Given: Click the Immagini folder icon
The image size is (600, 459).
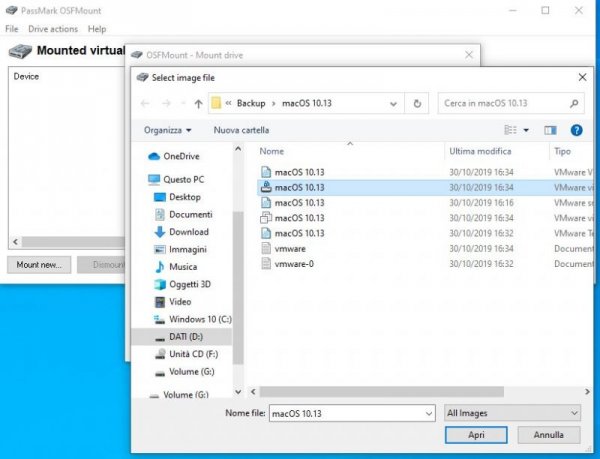Looking at the screenshot, I should point(160,249).
